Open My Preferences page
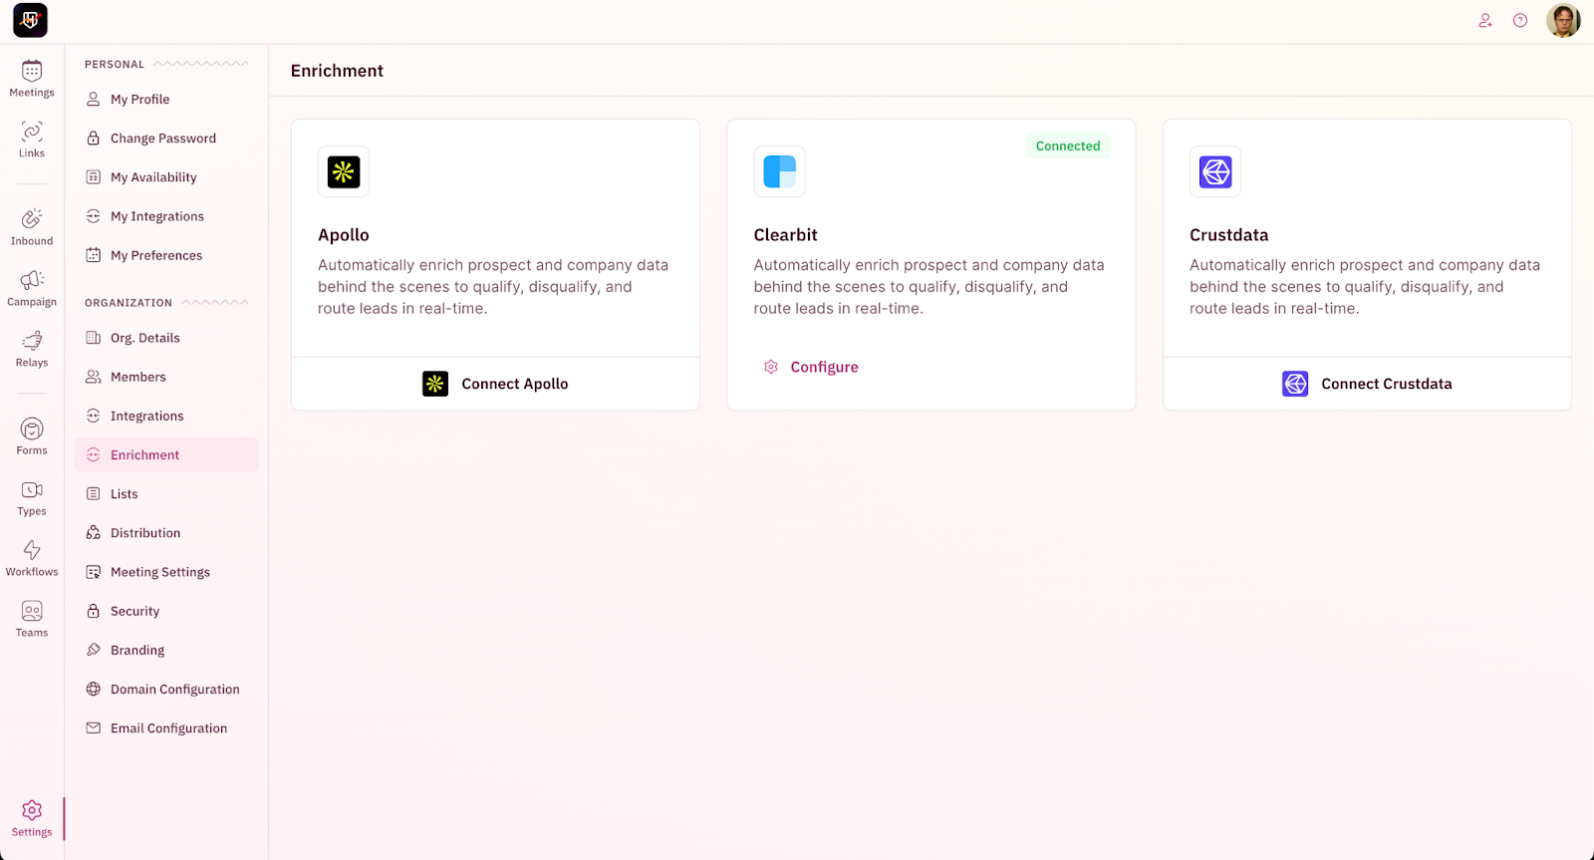1594x860 pixels. [x=166, y=255]
